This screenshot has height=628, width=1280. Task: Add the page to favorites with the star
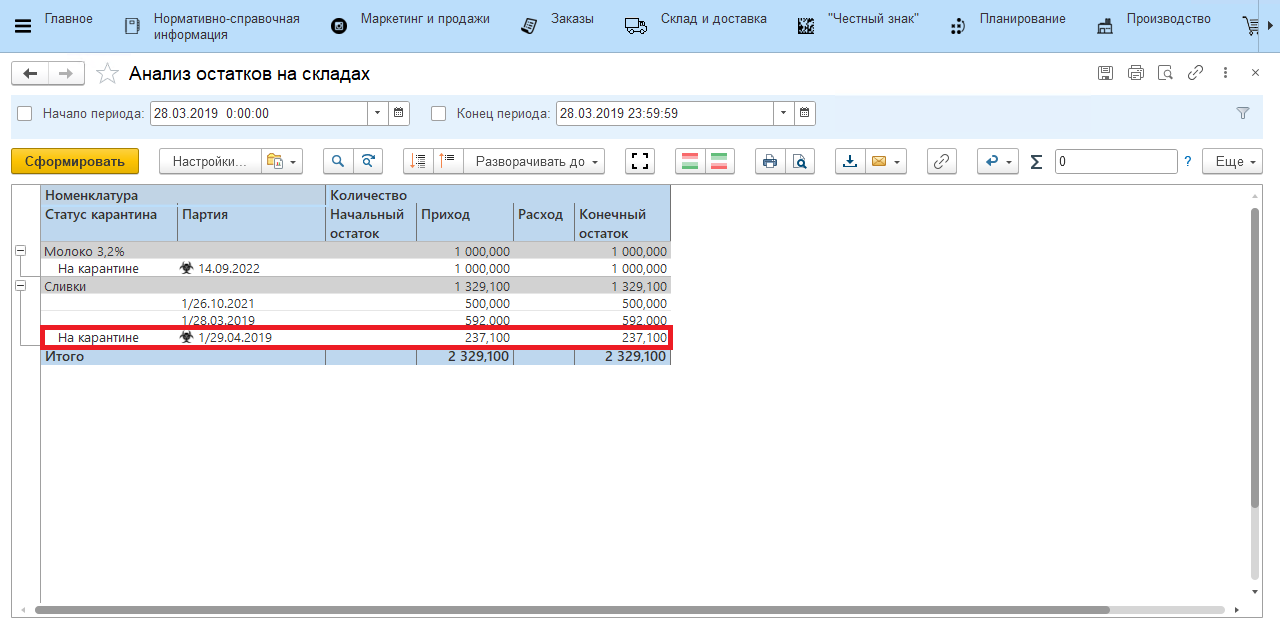click(106, 74)
